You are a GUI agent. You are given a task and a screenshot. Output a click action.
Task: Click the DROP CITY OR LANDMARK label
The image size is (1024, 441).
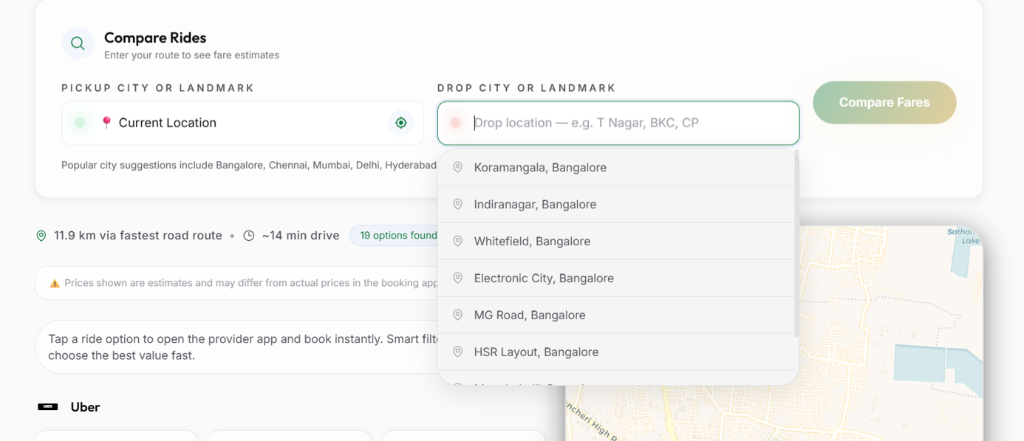526,88
